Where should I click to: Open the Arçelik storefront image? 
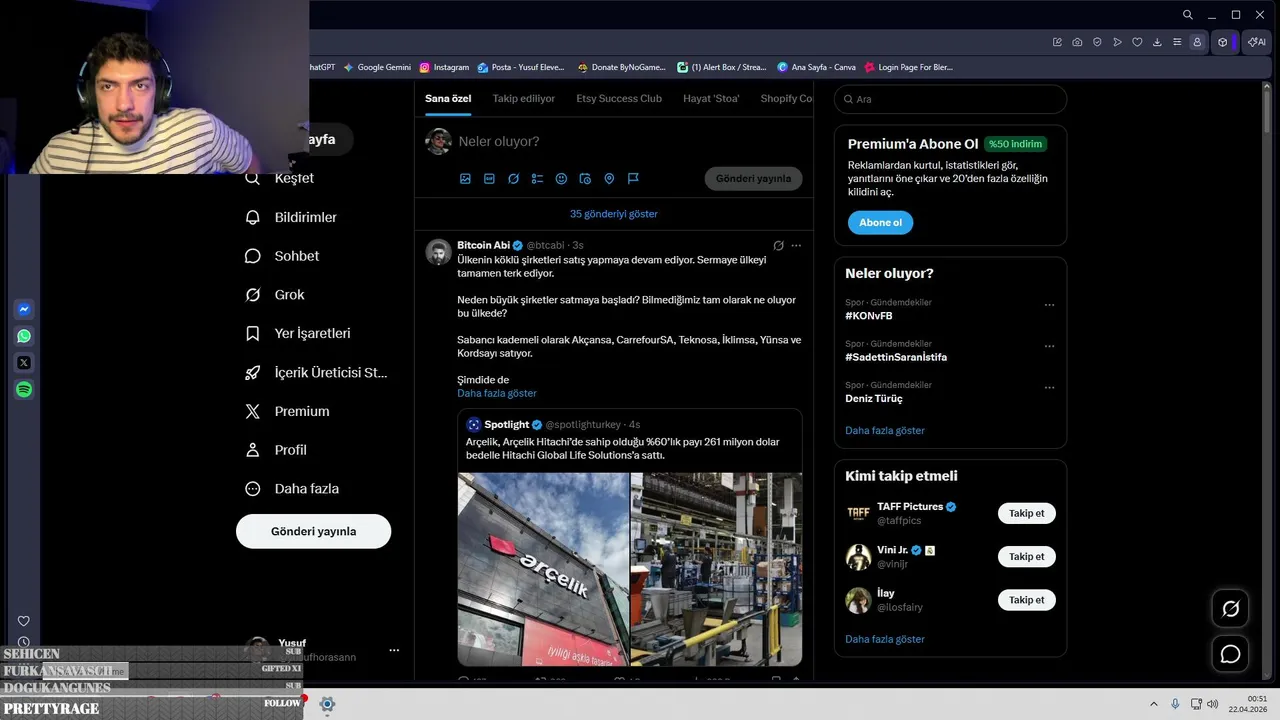[x=543, y=569]
